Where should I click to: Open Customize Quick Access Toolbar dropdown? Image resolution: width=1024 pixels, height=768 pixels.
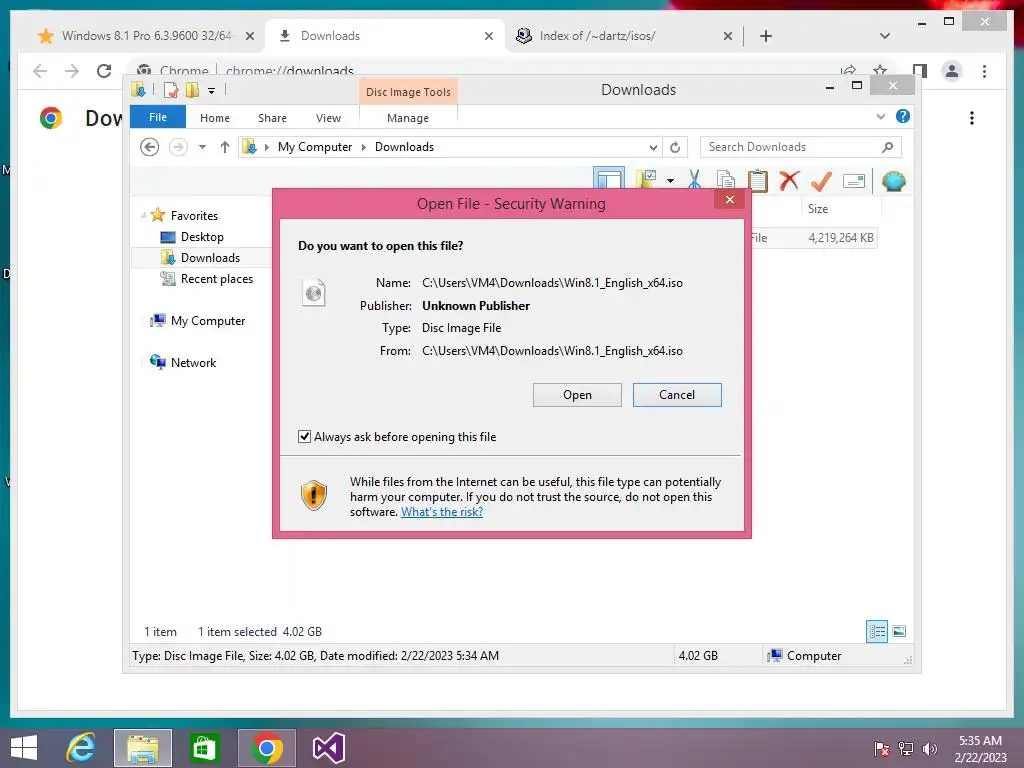pos(211,91)
